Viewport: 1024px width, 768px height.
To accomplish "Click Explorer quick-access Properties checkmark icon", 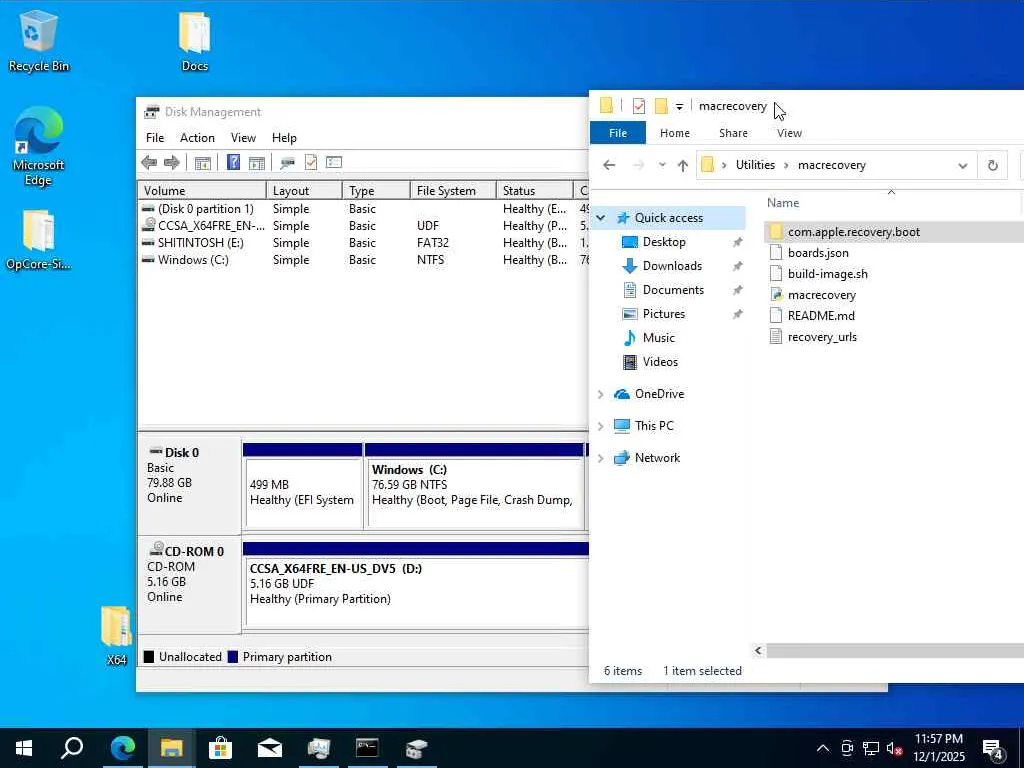I will (639, 106).
